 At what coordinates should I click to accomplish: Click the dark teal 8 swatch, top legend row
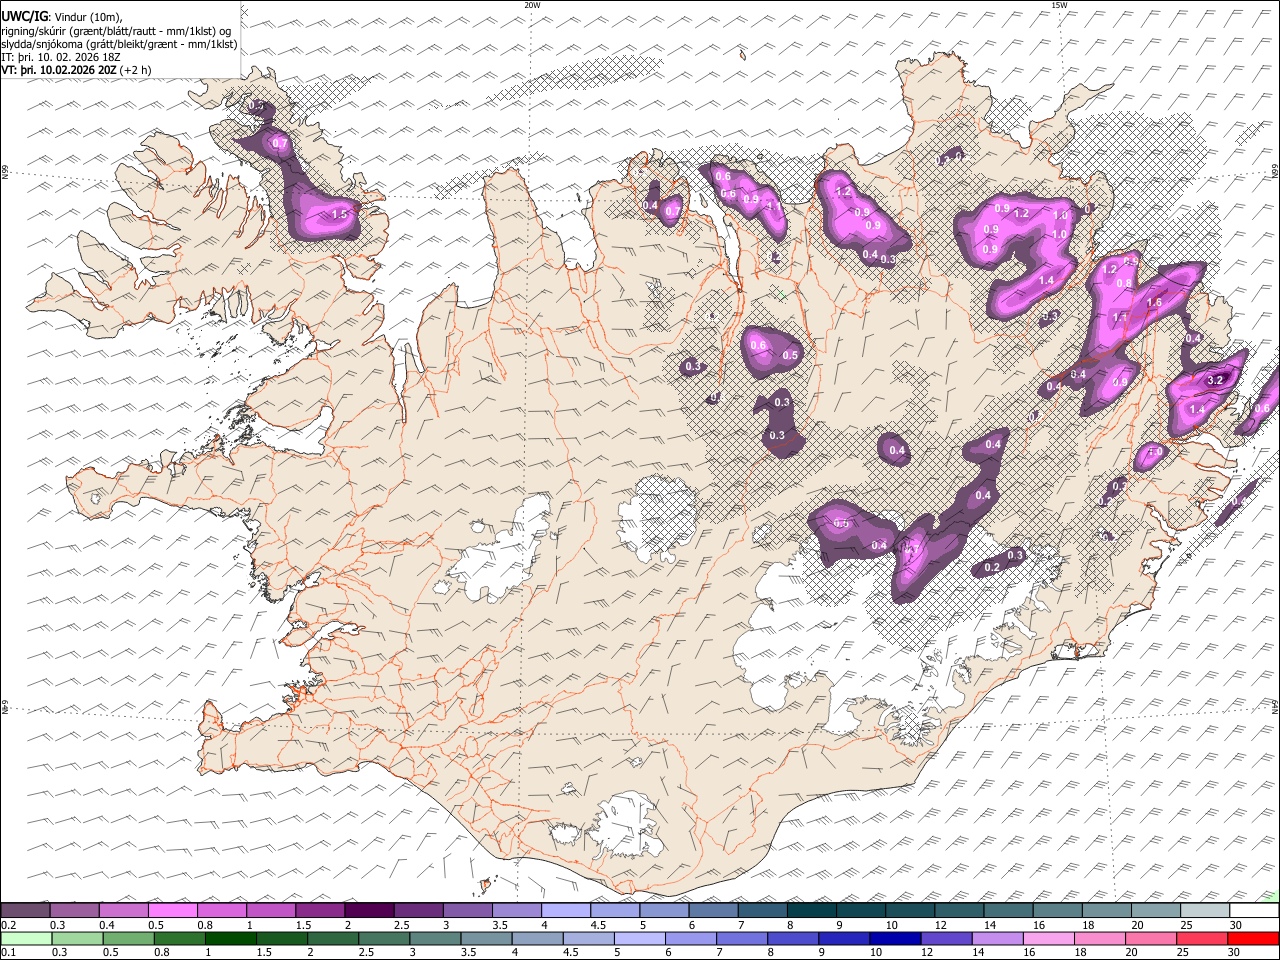[811, 910]
